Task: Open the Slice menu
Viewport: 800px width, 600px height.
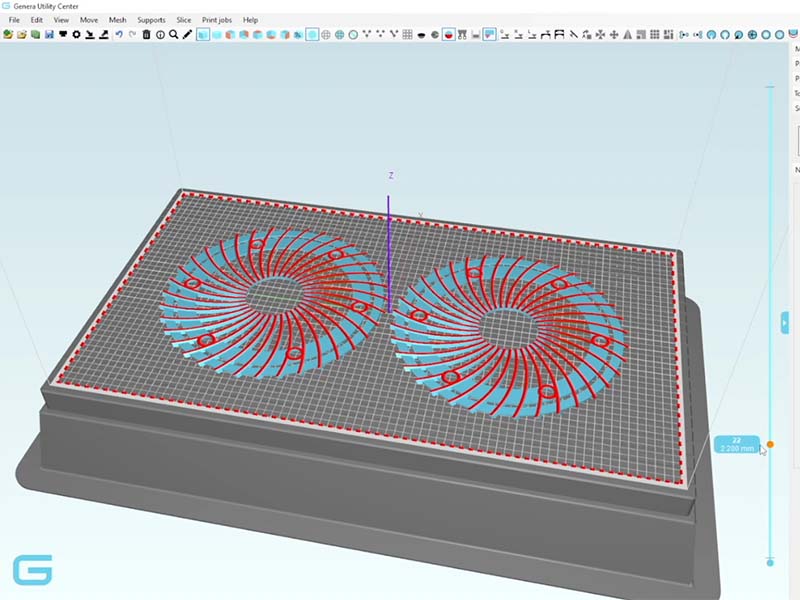Action: (x=183, y=20)
